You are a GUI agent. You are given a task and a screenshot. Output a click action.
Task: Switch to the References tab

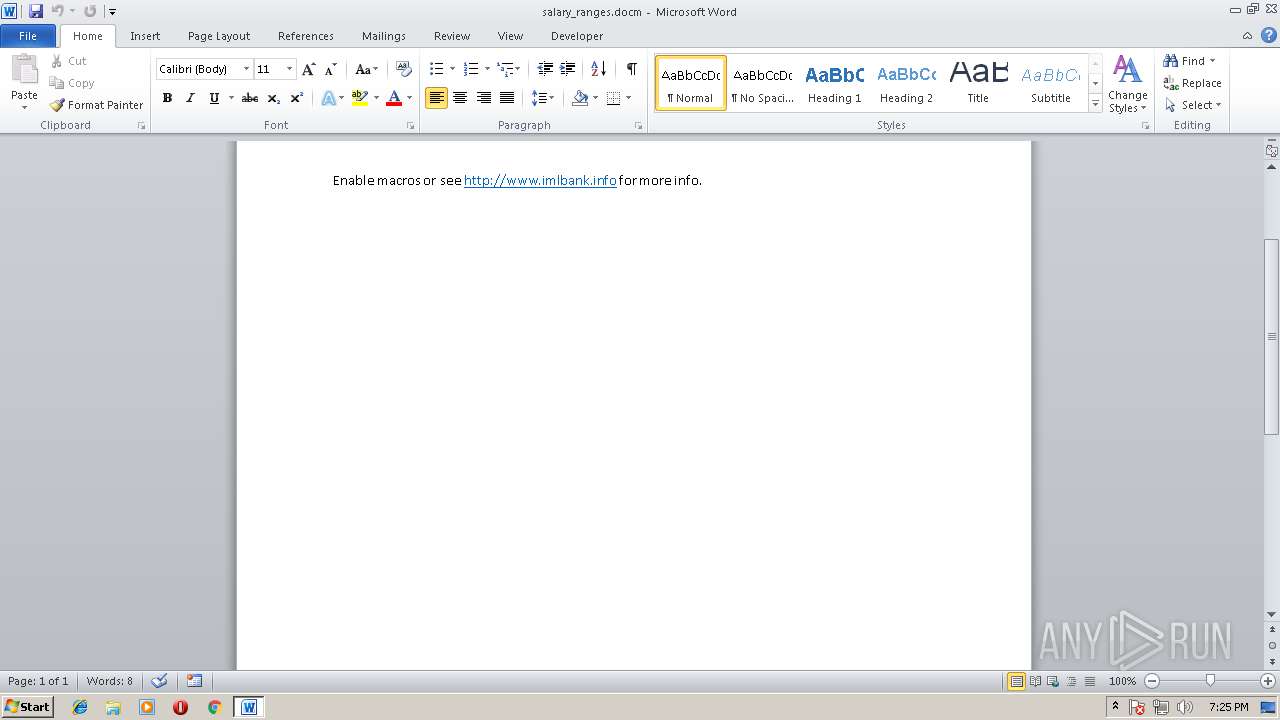306,36
